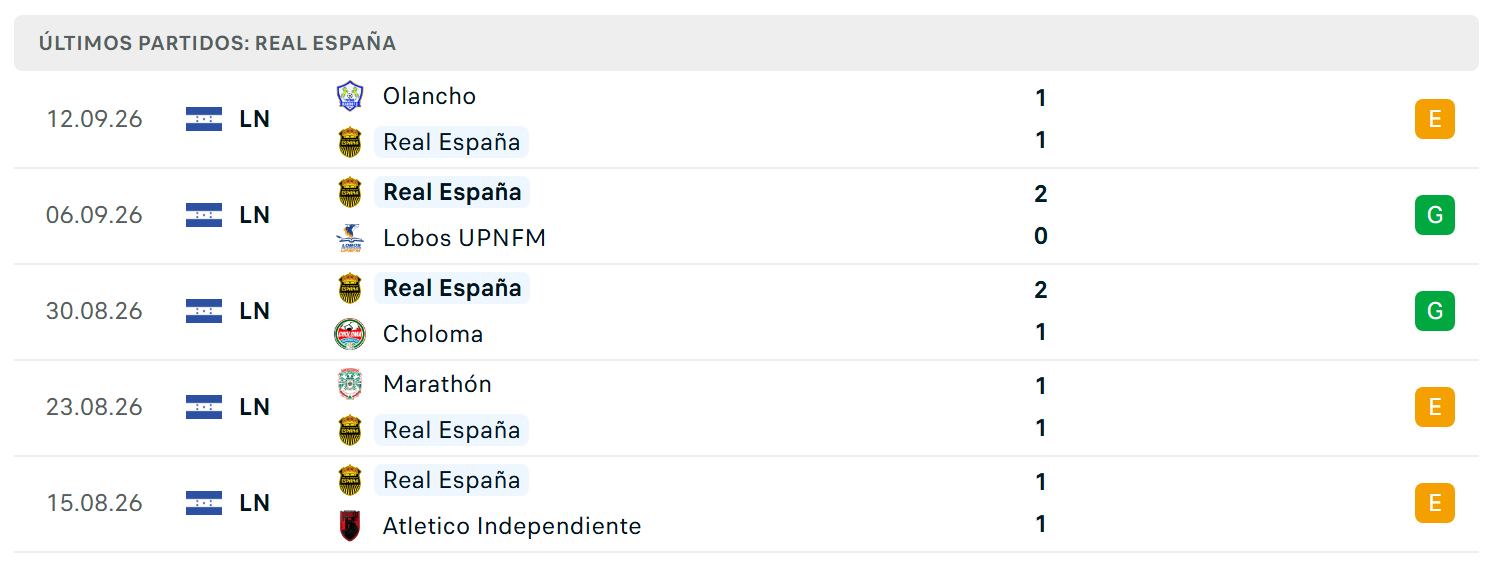Click the Últimos Partidos: Real España header
Screen dimensions: 1497x567
pyautogui.click(x=217, y=43)
